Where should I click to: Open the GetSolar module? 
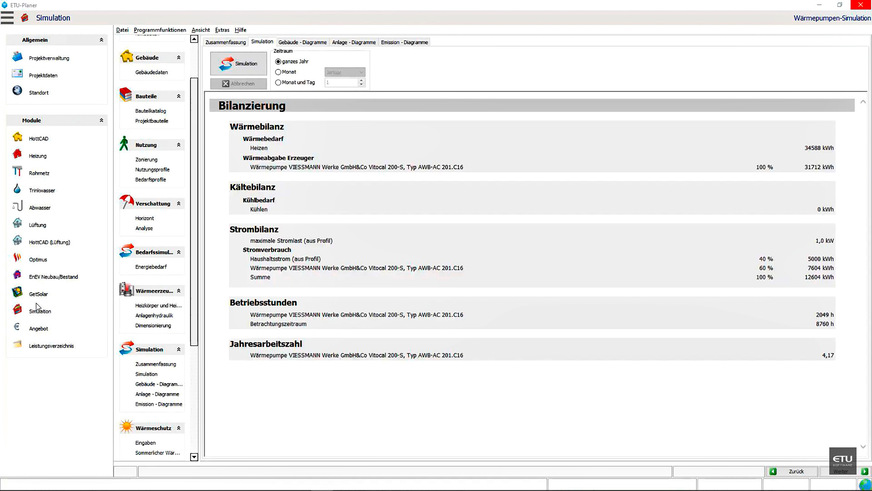38,294
